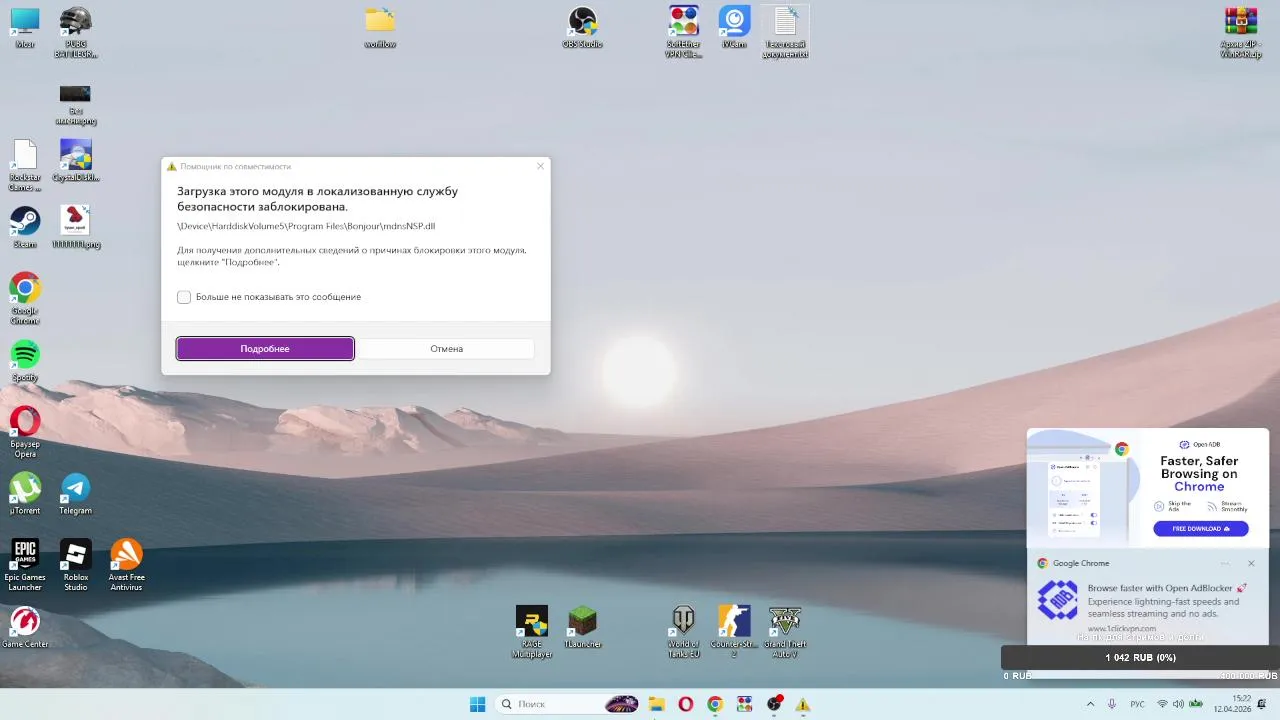Expand hidden system tray icons chevron
Screen dimensions: 1280x720
[1090, 704]
